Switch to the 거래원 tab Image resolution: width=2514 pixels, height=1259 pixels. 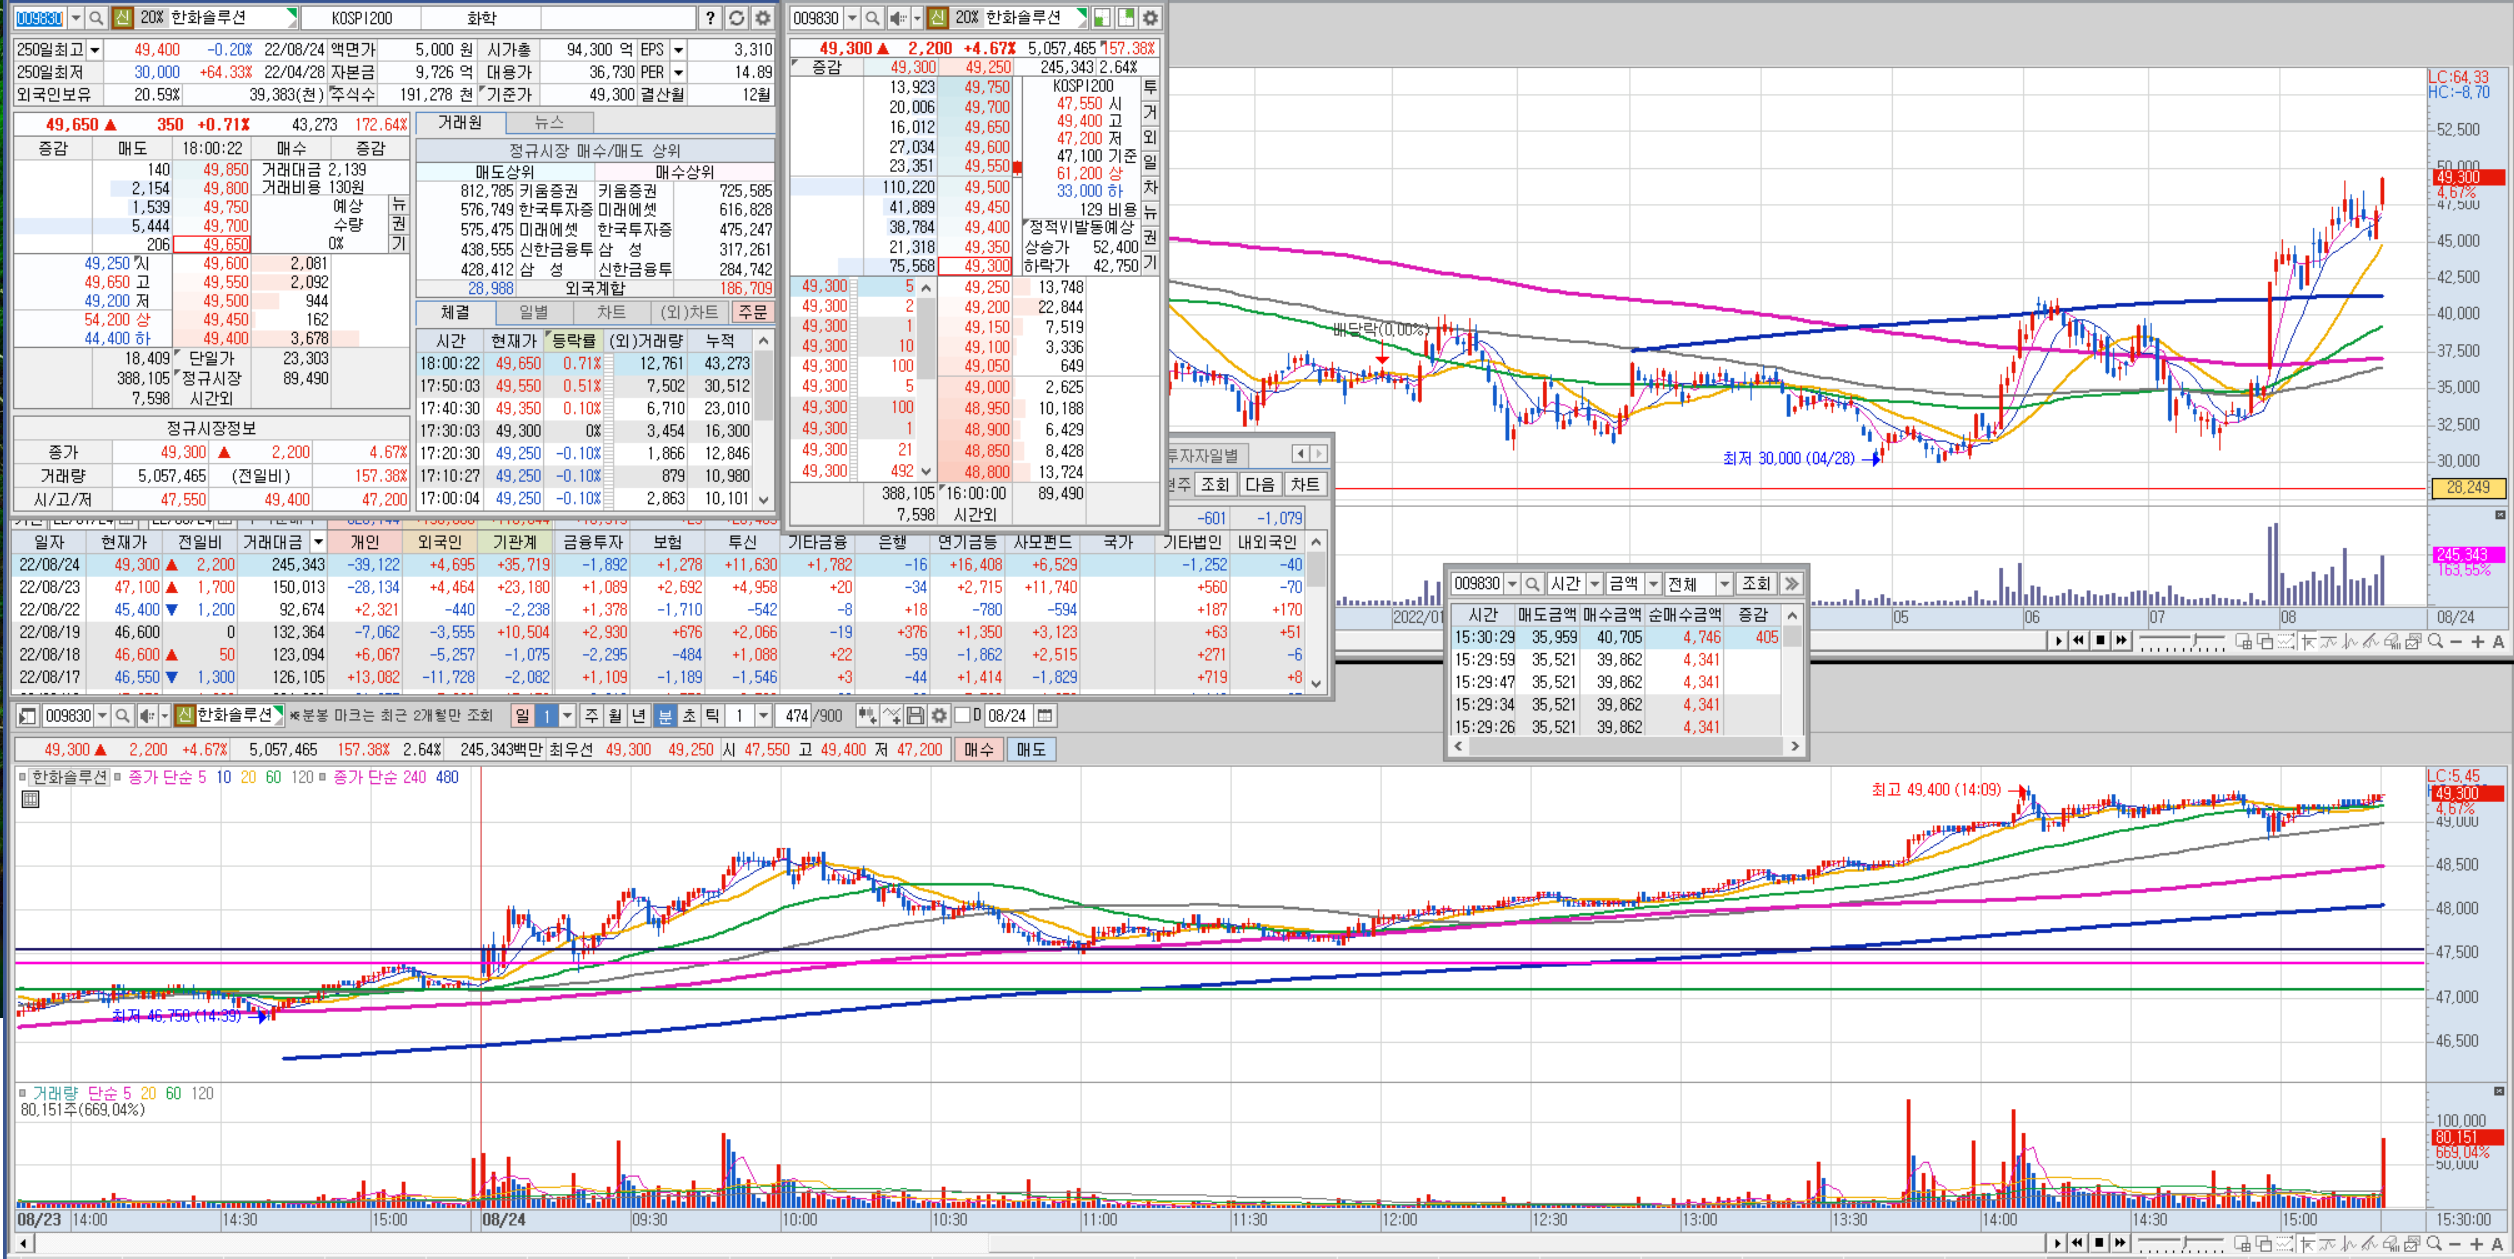tap(461, 122)
